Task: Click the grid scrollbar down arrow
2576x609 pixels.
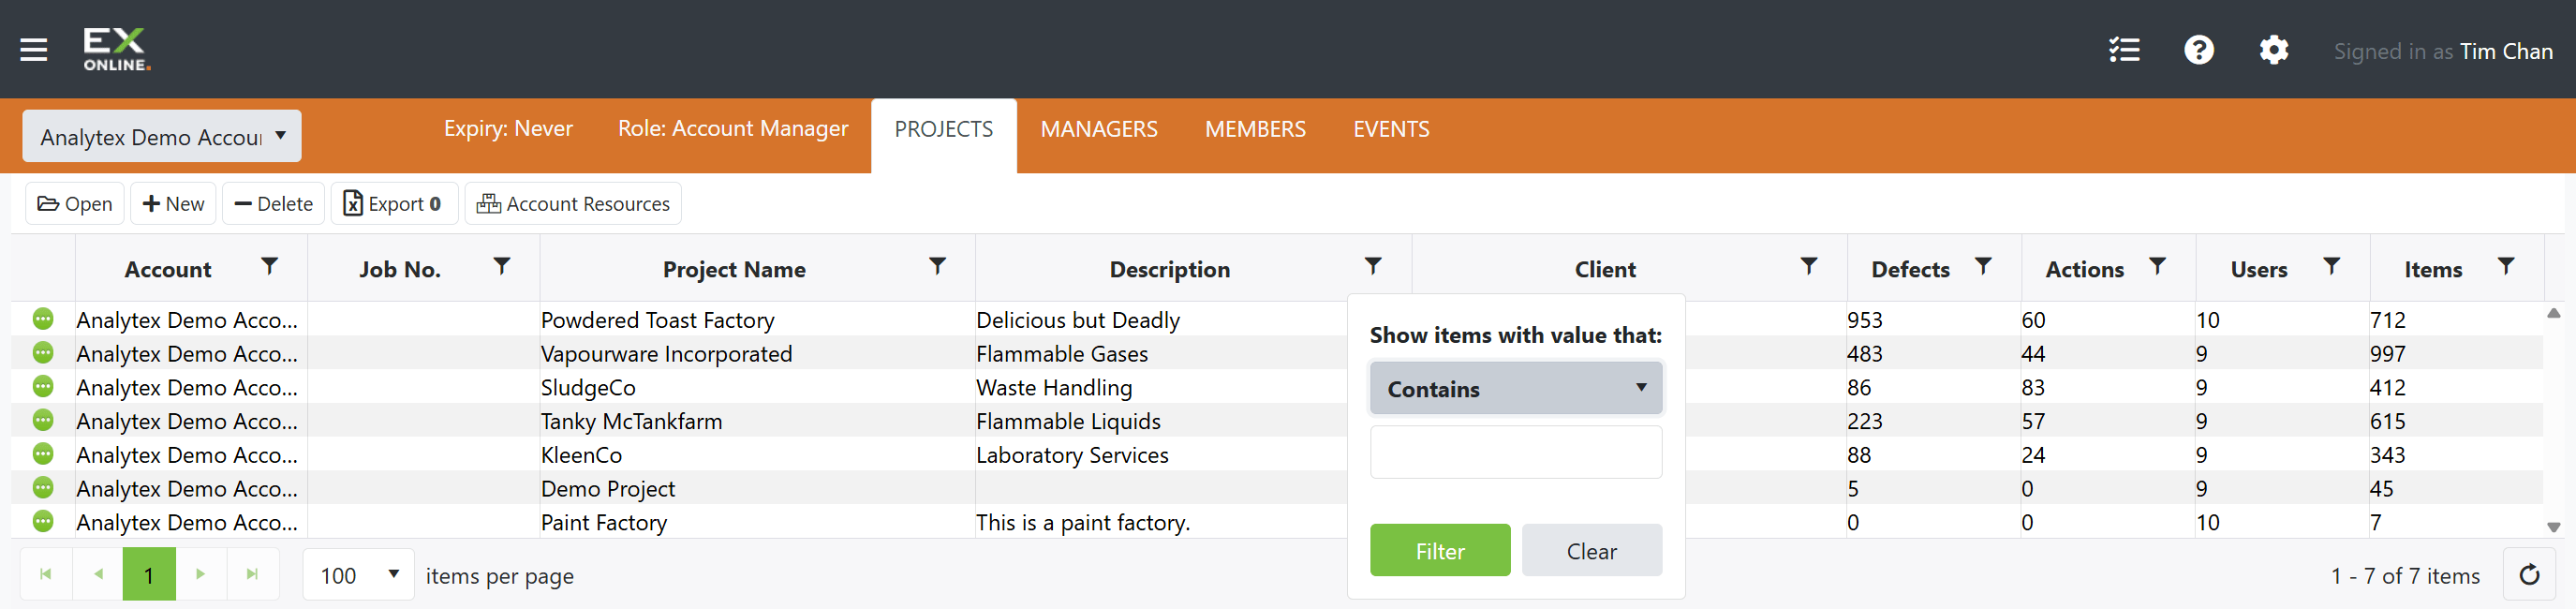Action: [2553, 527]
